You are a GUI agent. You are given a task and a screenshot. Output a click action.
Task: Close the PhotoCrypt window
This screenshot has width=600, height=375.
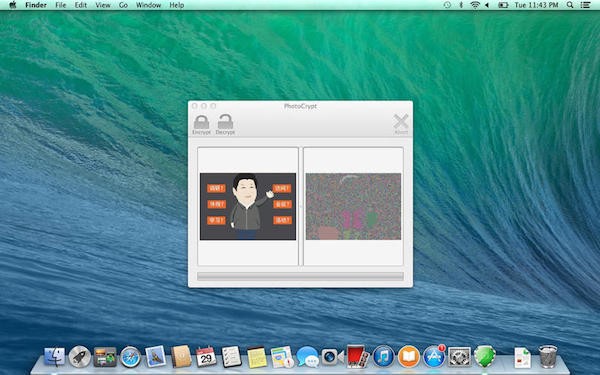(195, 106)
